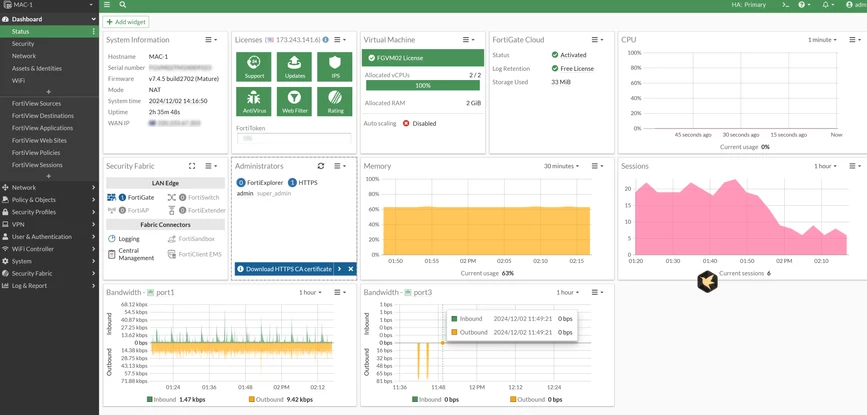Select the IPS license shield tile
The image size is (867, 415).
coord(335,67)
